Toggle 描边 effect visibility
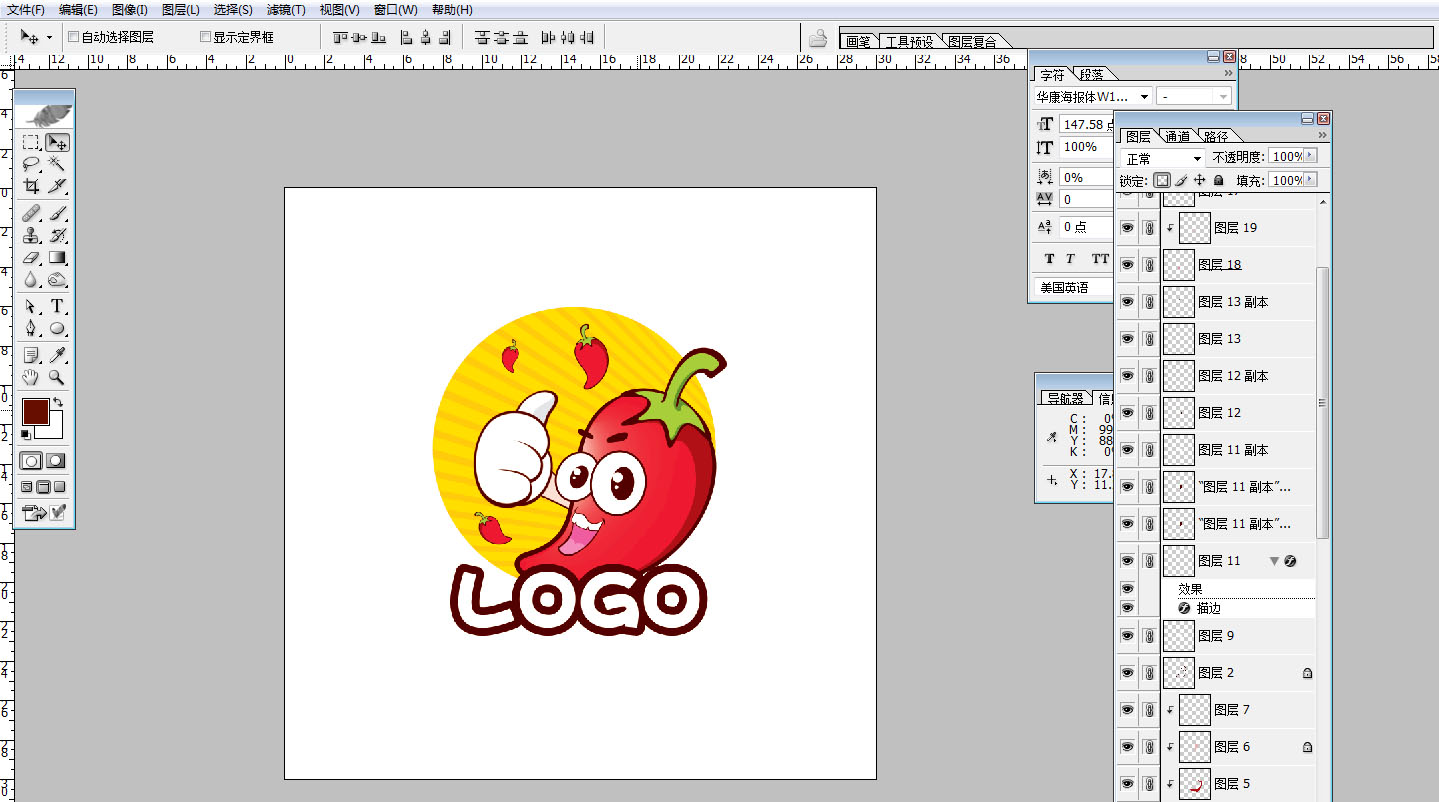The height and width of the screenshot is (802, 1439). (1128, 608)
